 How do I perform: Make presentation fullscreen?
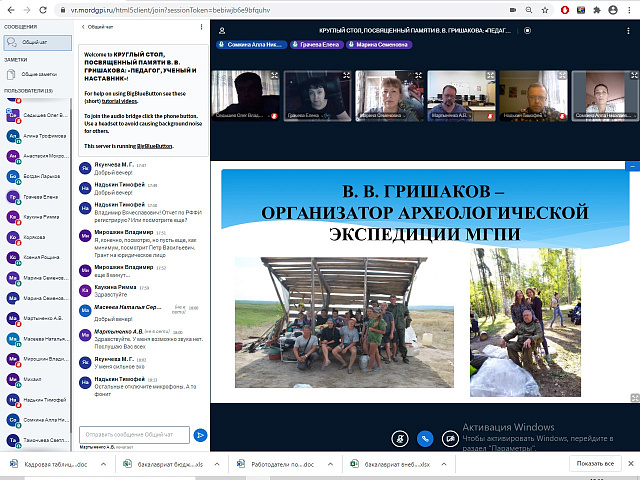(635, 398)
